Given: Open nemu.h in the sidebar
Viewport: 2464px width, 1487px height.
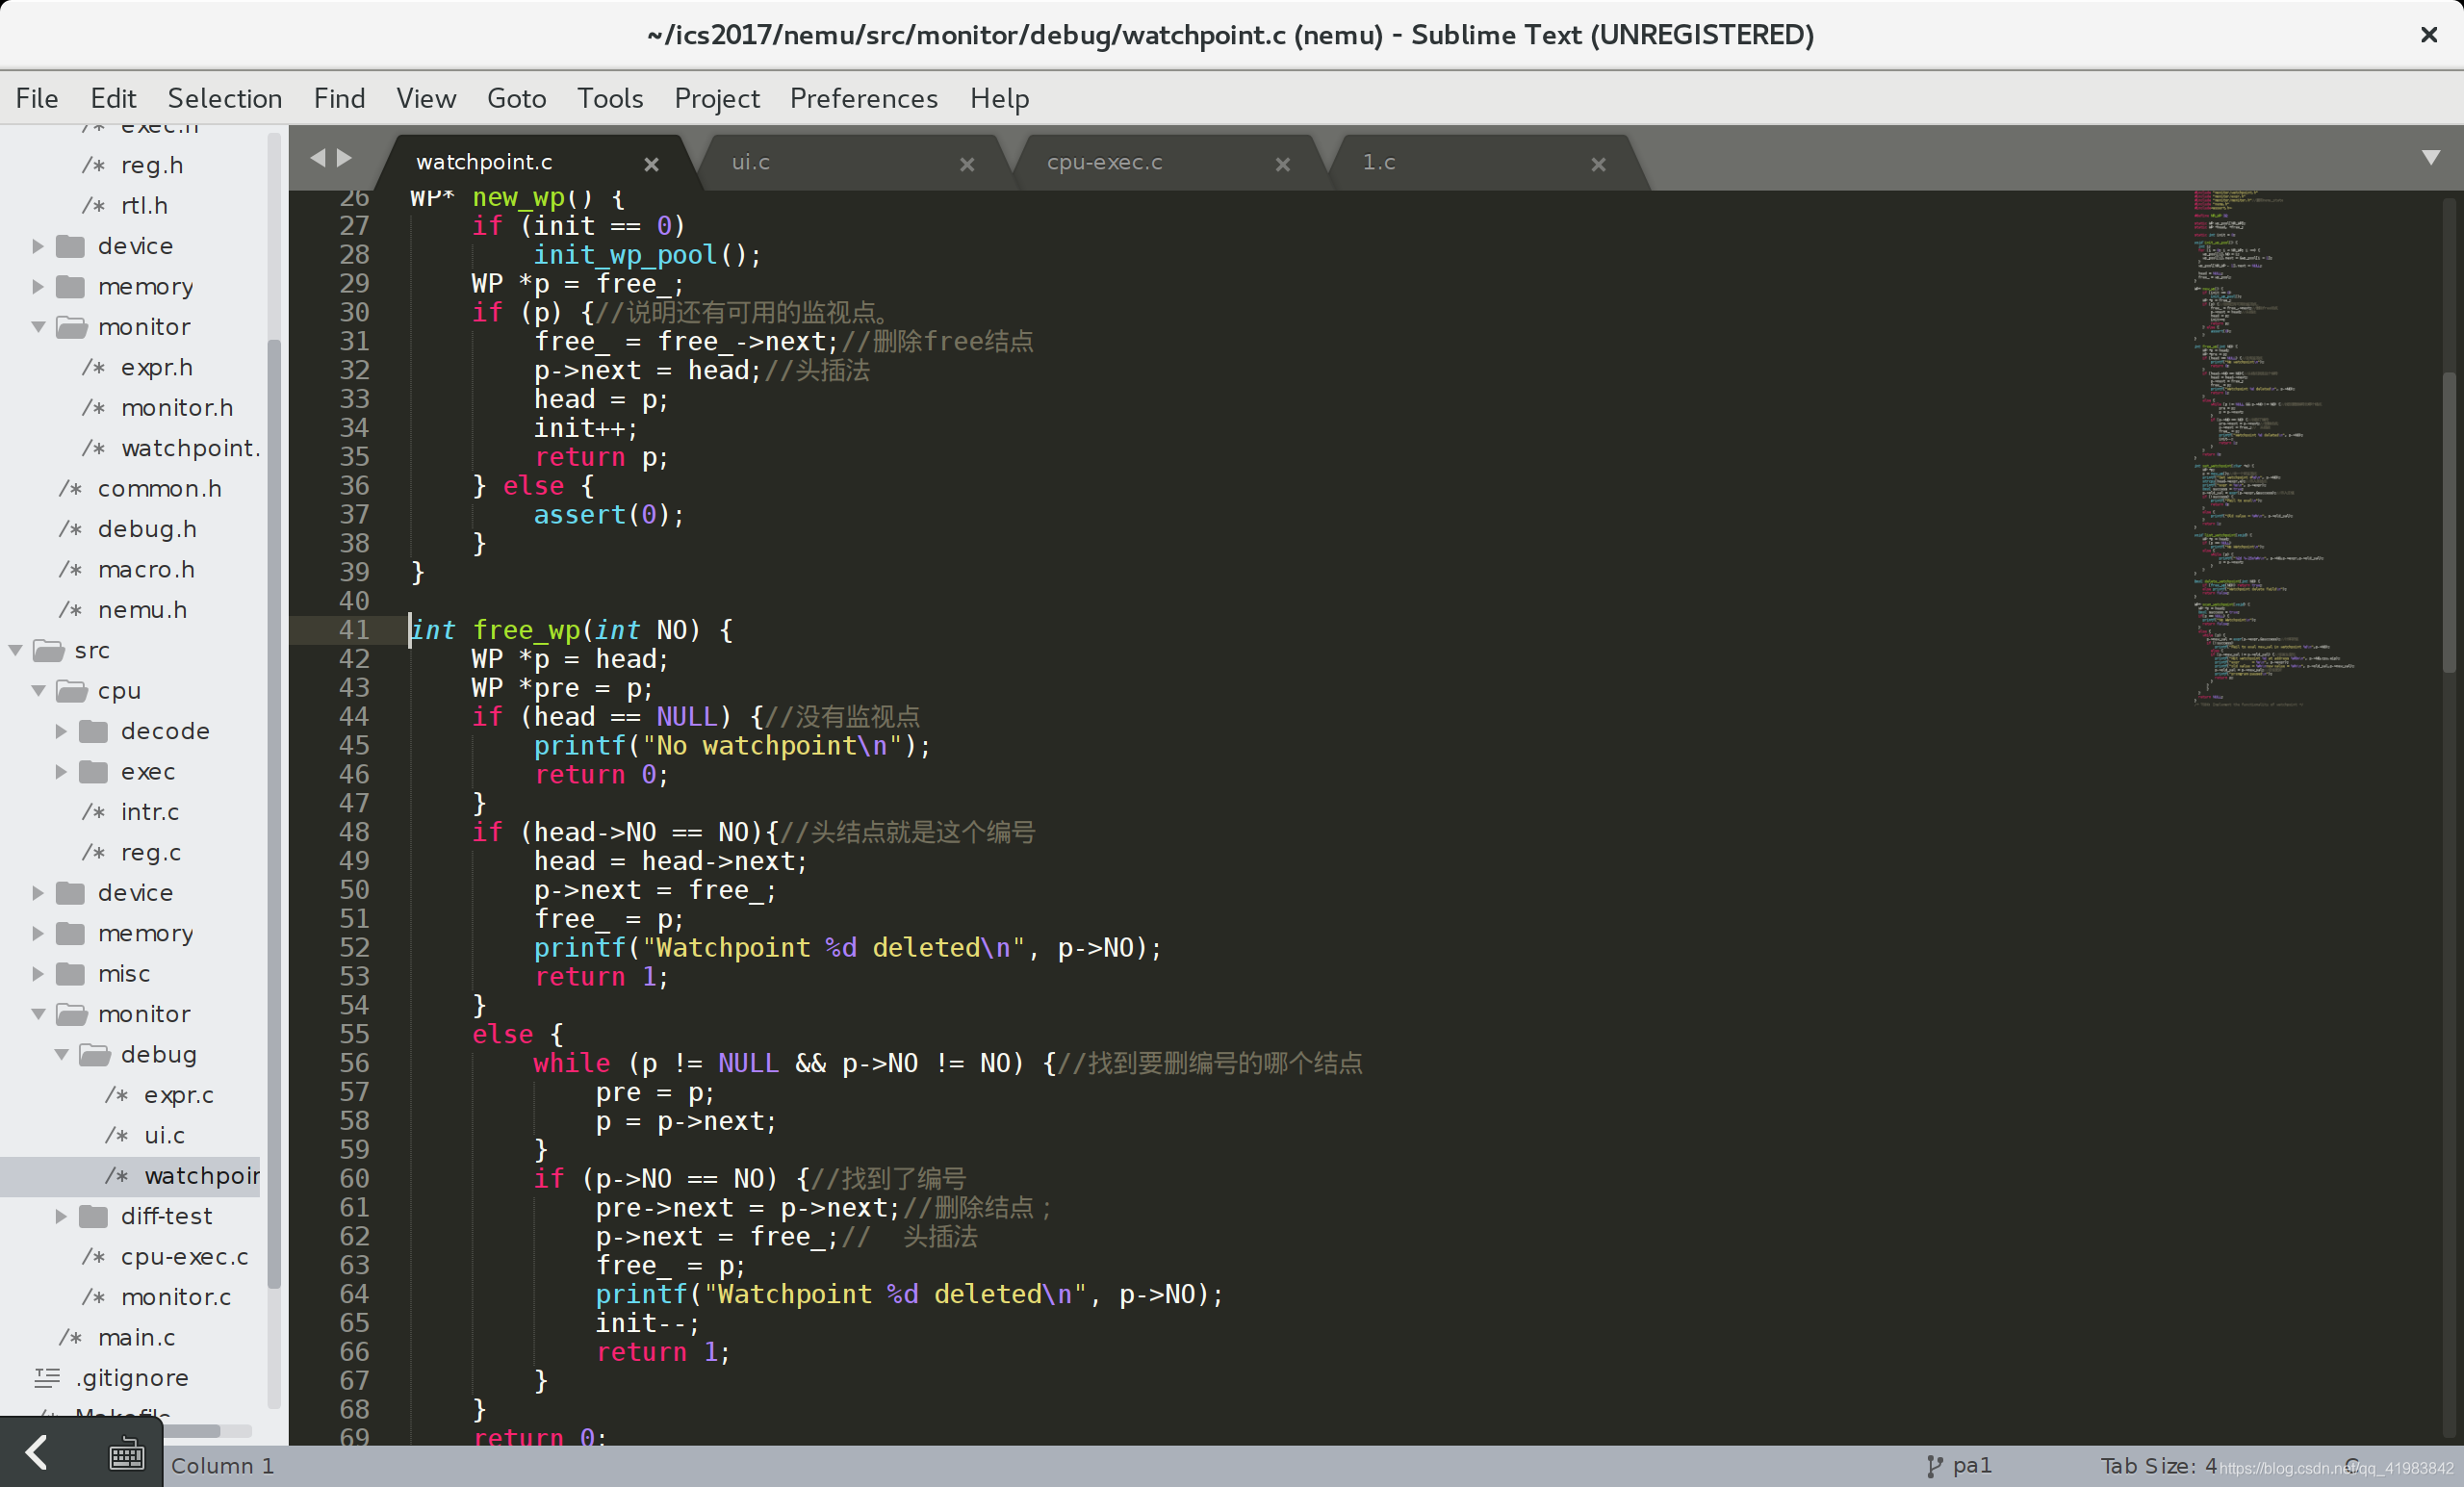Looking at the screenshot, I should coord(142,610).
